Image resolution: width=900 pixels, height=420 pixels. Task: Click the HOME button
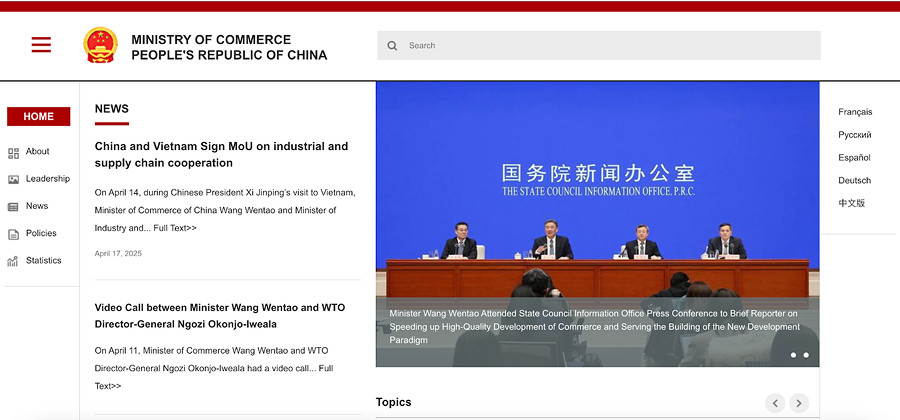click(38, 116)
